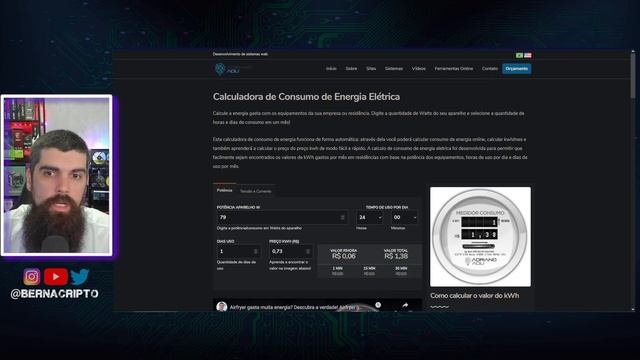
Task: Click the blue Orçamento button
Action: coord(516,69)
